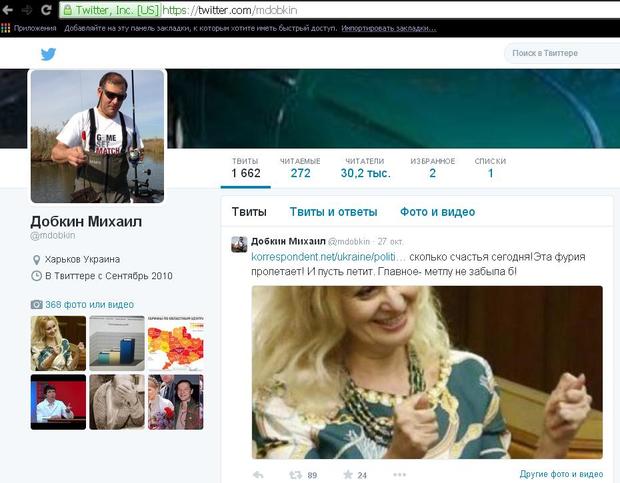The image size is (620, 483).
Task: Open the Фото и видео tab
Action: point(437,212)
